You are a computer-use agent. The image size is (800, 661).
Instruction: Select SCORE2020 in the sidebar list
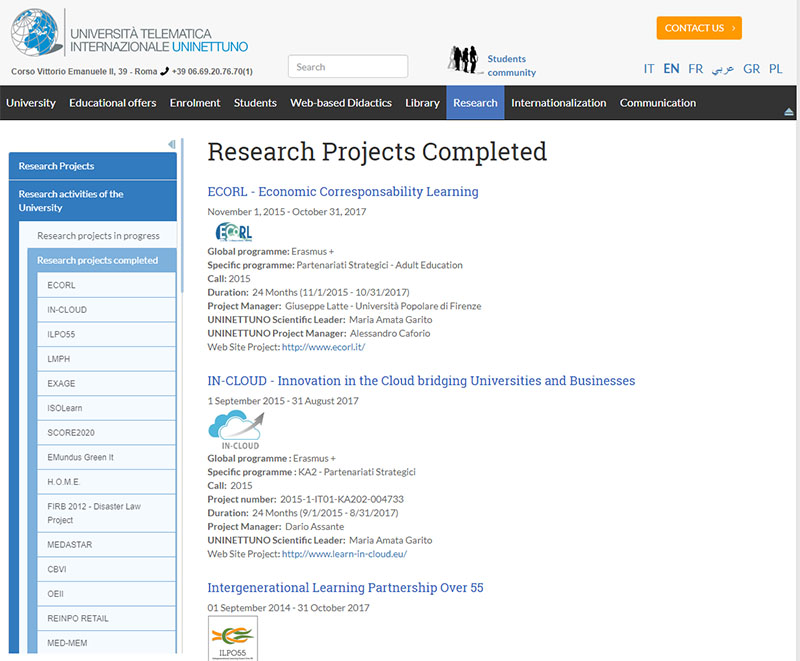click(71, 432)
